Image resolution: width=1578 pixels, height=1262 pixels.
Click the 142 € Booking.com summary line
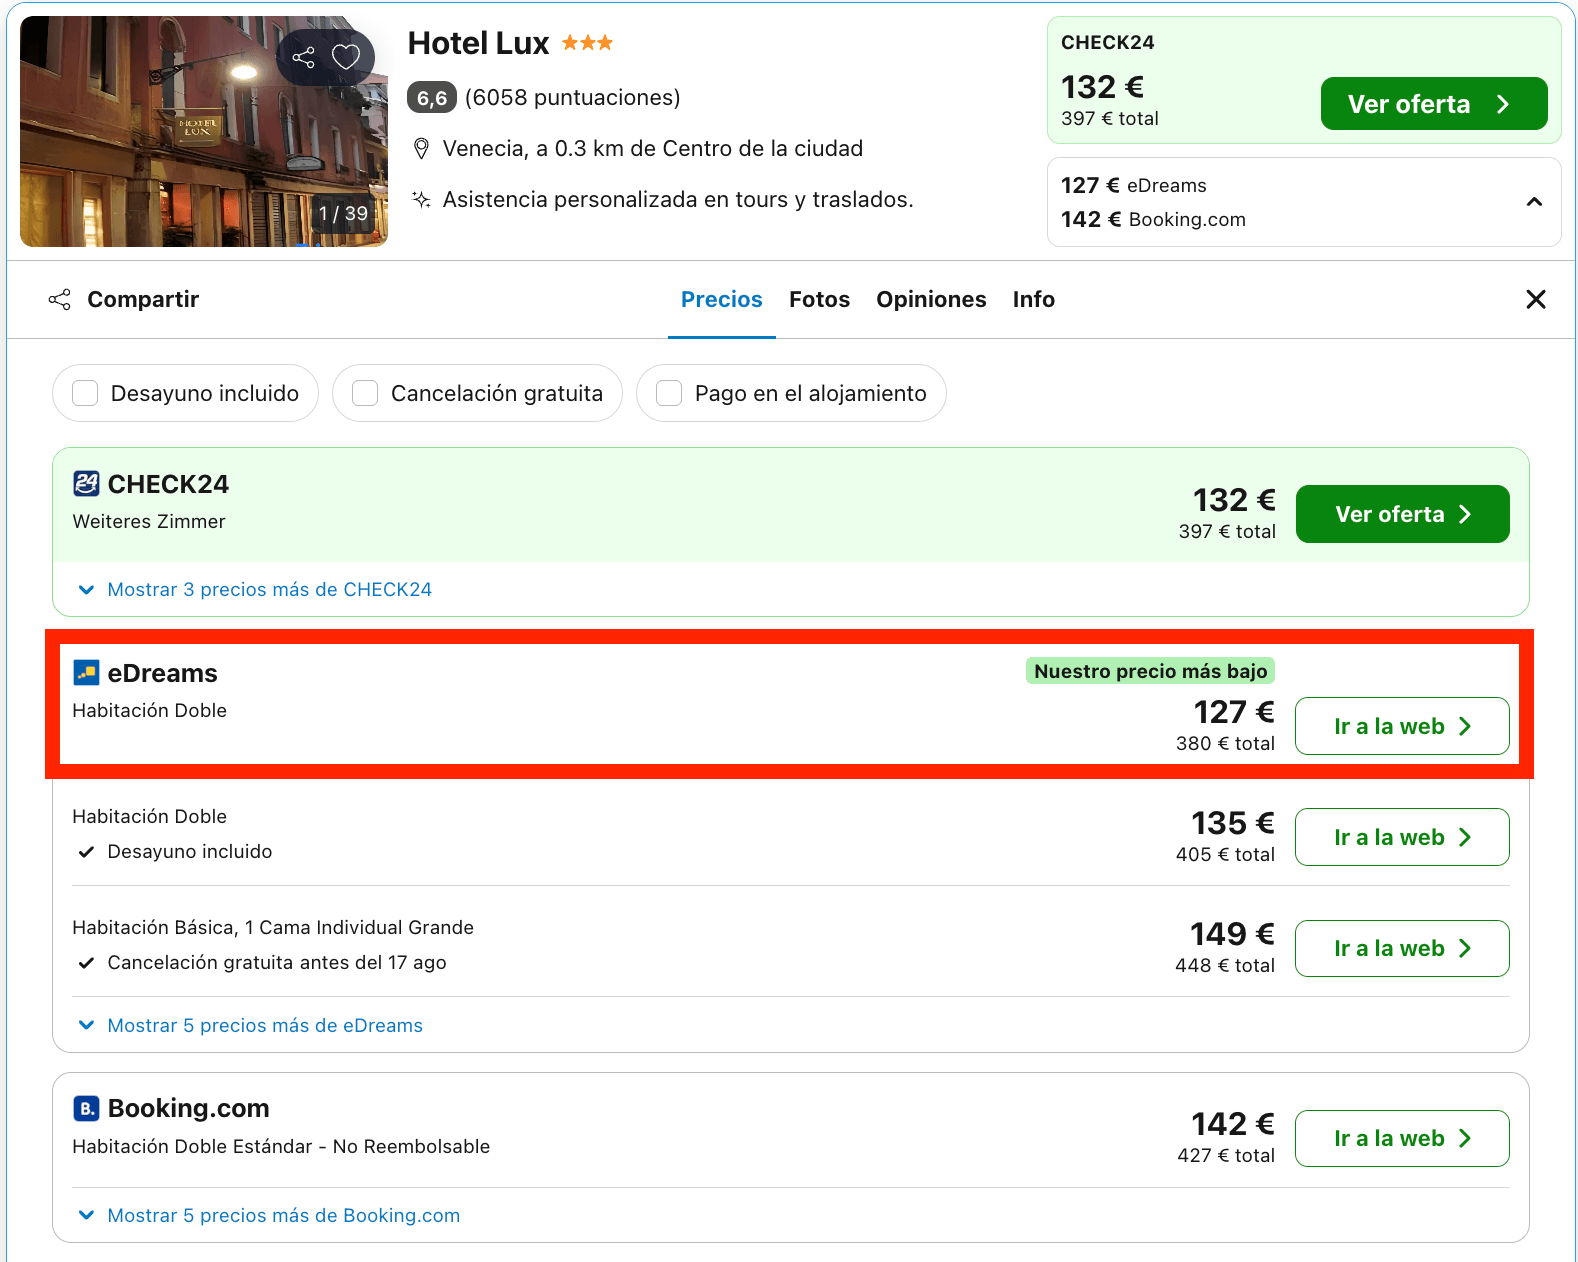point(1153,219)
